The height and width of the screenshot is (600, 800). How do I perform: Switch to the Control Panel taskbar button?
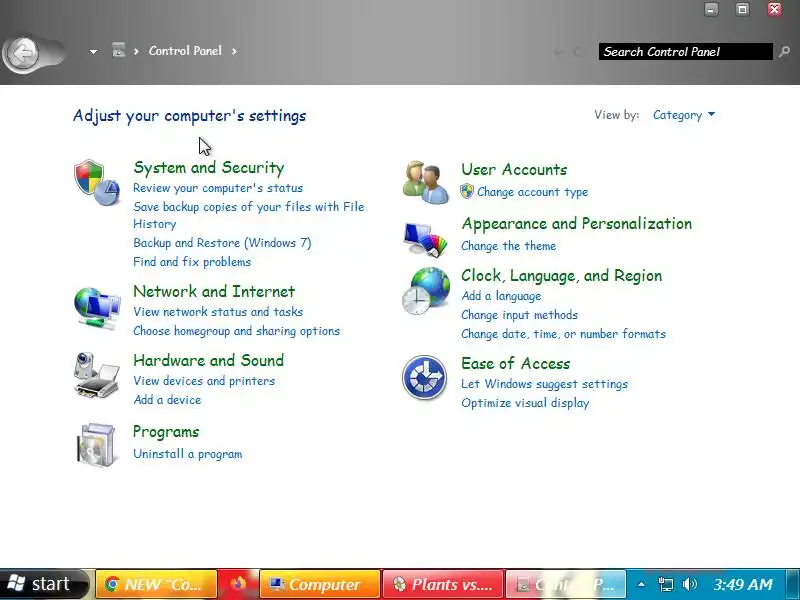(x=565, y=584)
